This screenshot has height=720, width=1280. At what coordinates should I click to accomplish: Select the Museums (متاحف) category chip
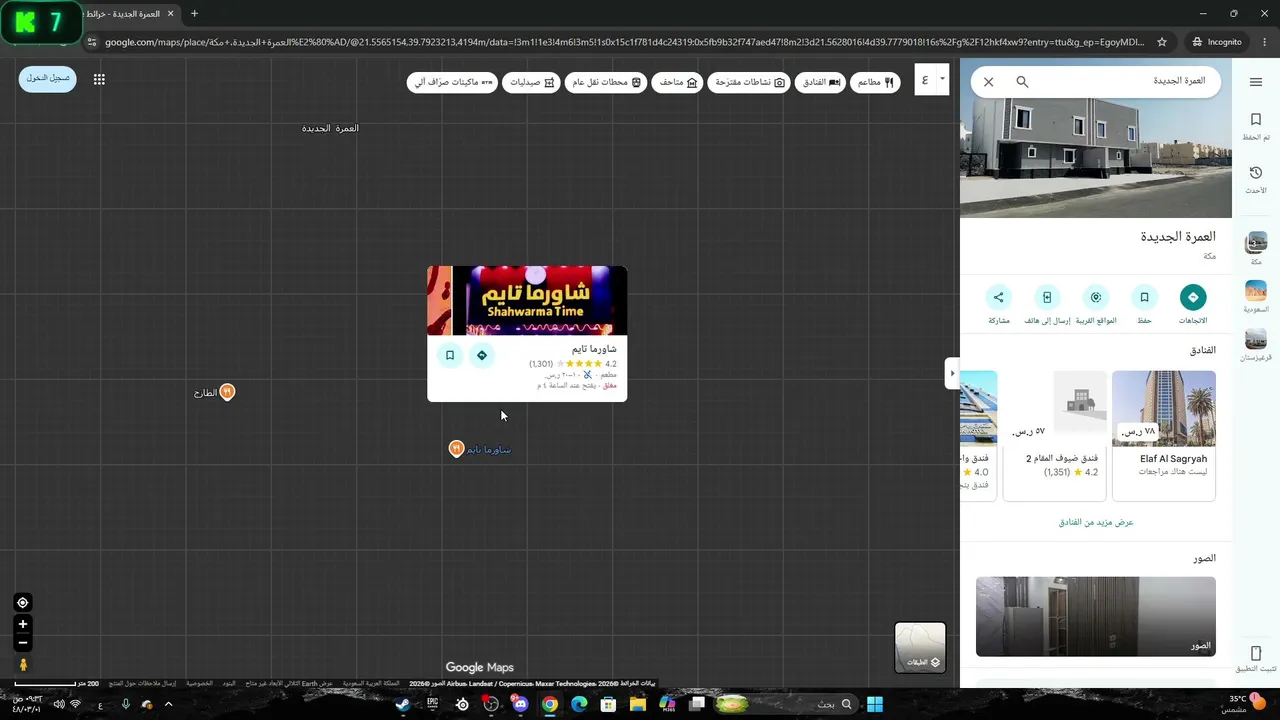[678, 82]
